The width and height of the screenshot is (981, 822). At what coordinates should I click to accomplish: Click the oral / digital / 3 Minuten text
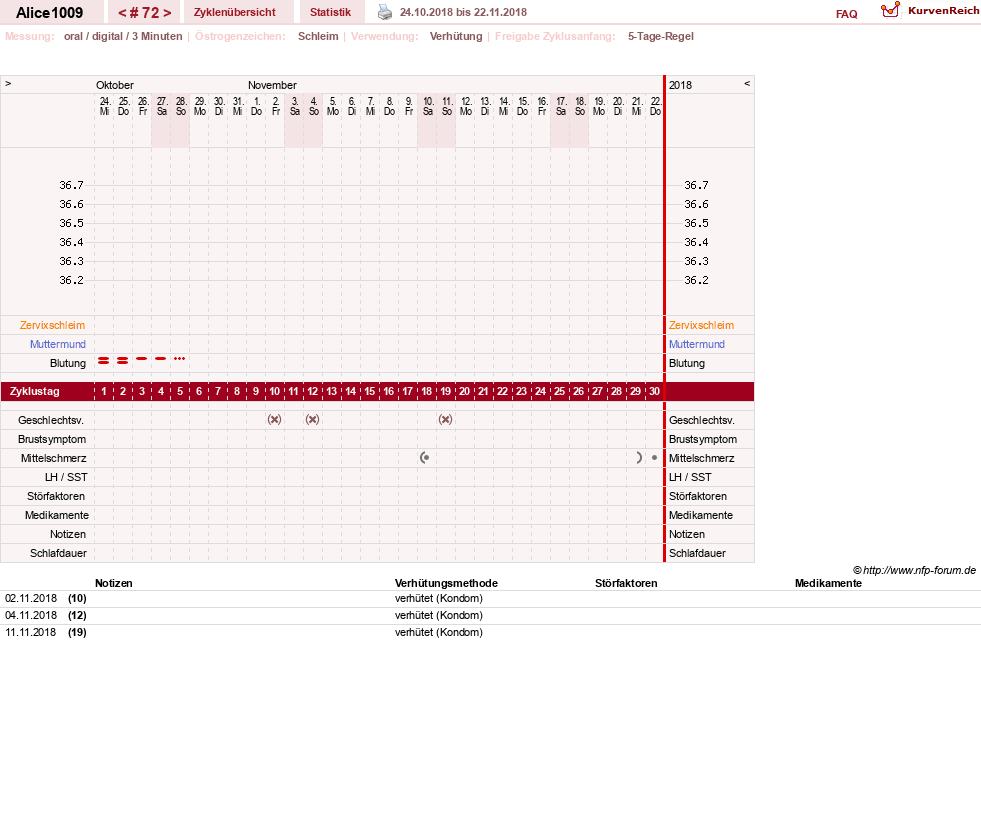point(123,36)
